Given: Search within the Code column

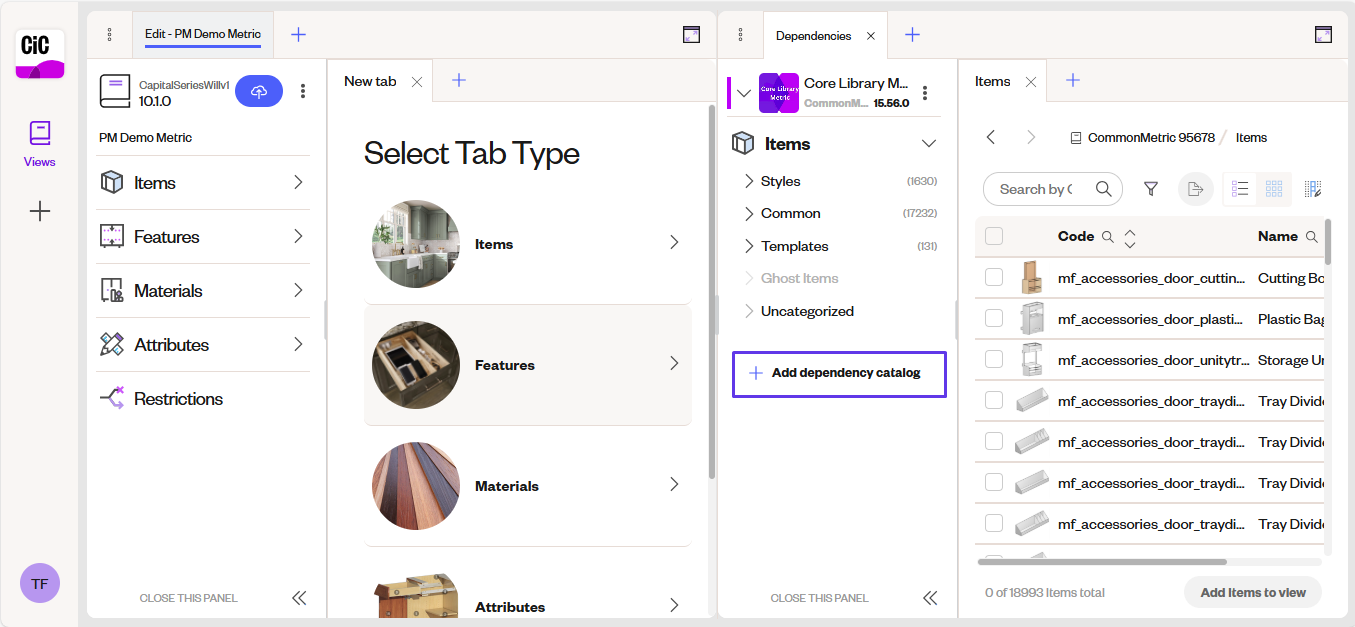Looking at the screenshot, I should 1108,237.
